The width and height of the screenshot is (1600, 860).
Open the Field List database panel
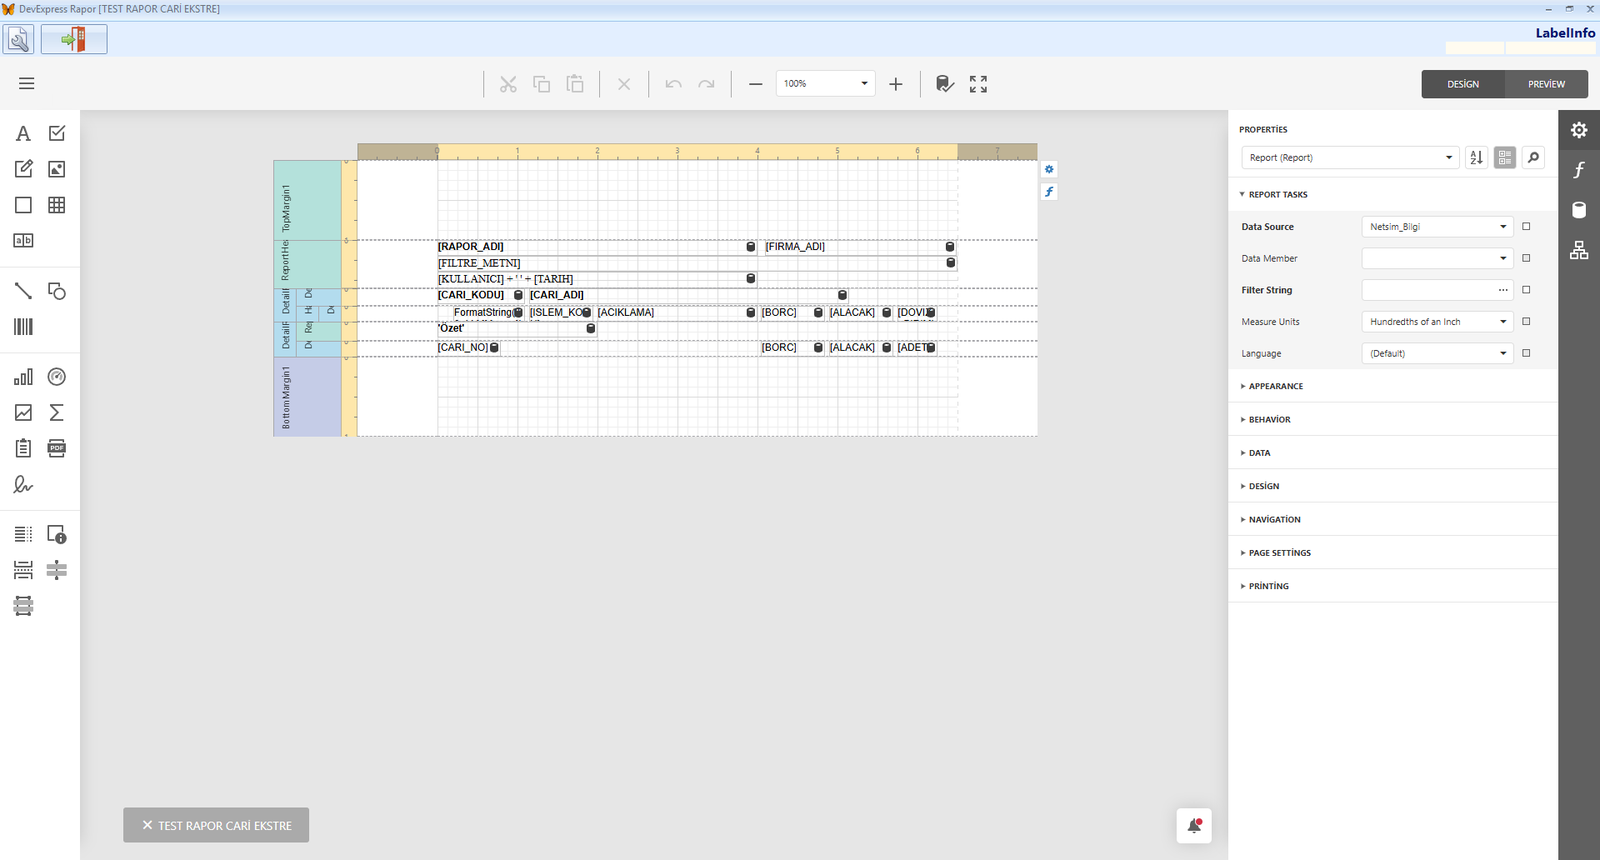coord(1579,210)
